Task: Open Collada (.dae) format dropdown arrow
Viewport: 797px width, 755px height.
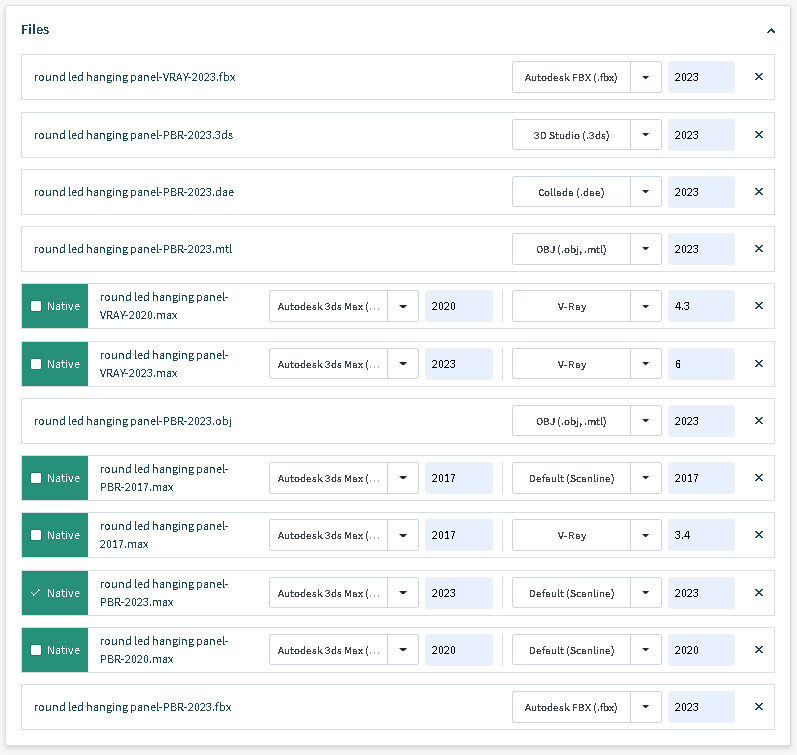Action: coord(646,192)
